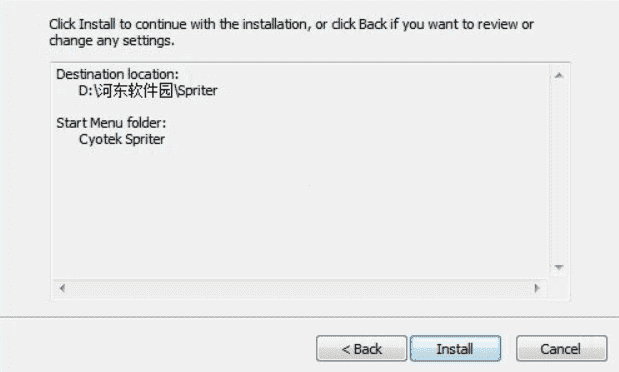Click the Chinese folder name 河东软件园 in path
Screen dimensions: 619x372
135,91
